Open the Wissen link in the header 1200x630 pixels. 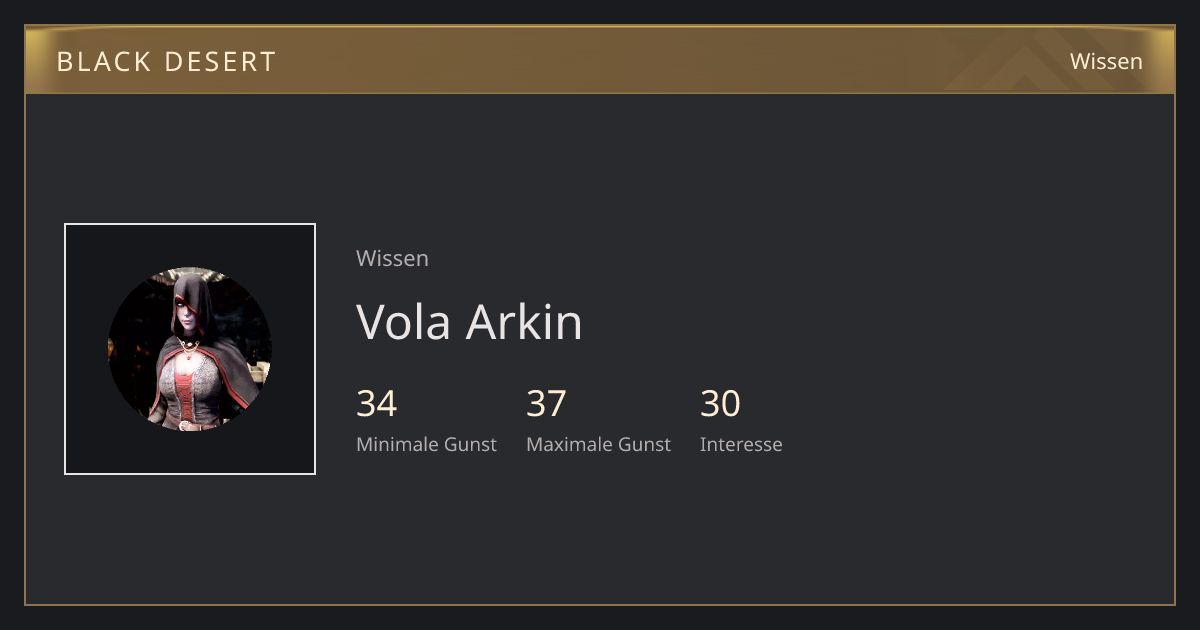click(x=1106, y=61)
